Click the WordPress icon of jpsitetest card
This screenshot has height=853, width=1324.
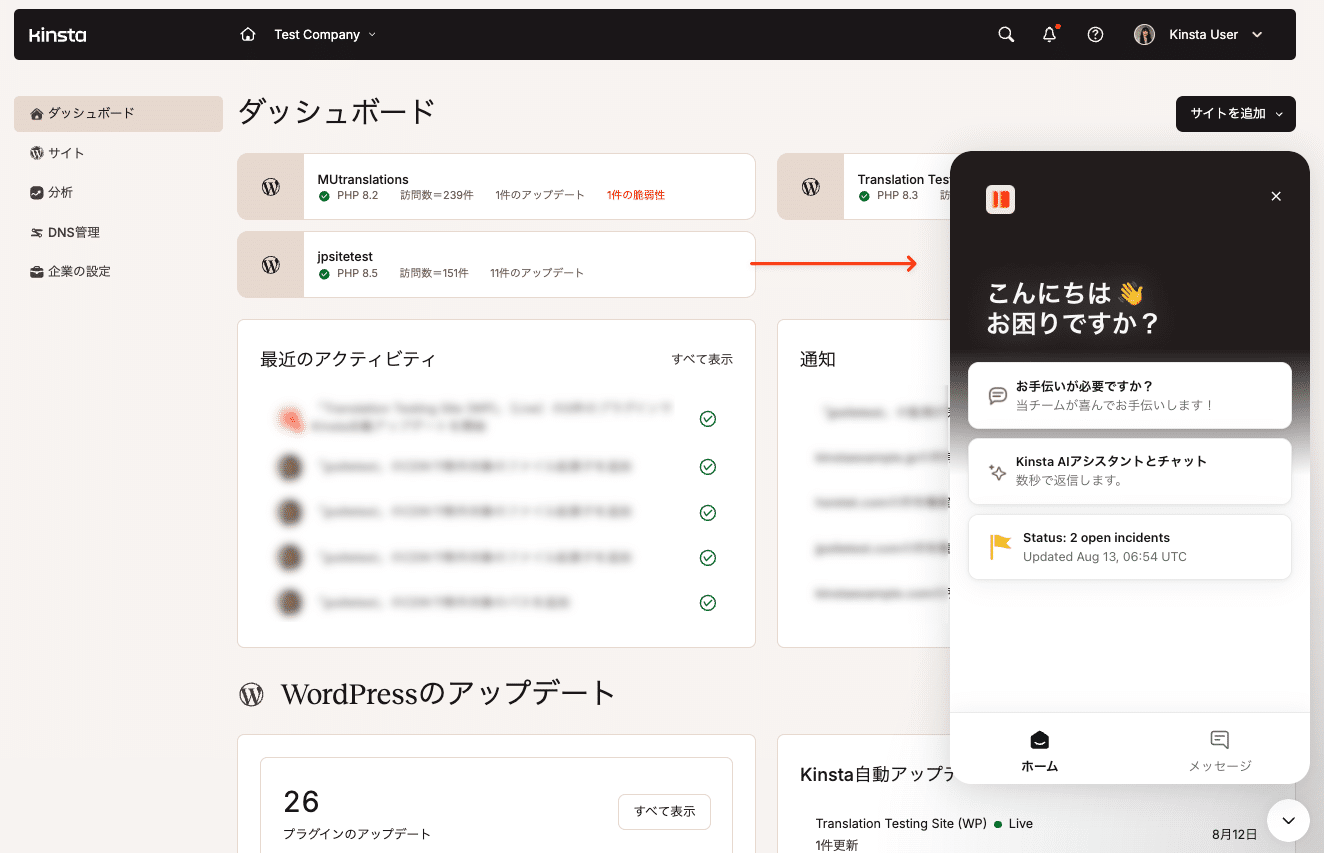pyautogui.click(x=270, y=265)
